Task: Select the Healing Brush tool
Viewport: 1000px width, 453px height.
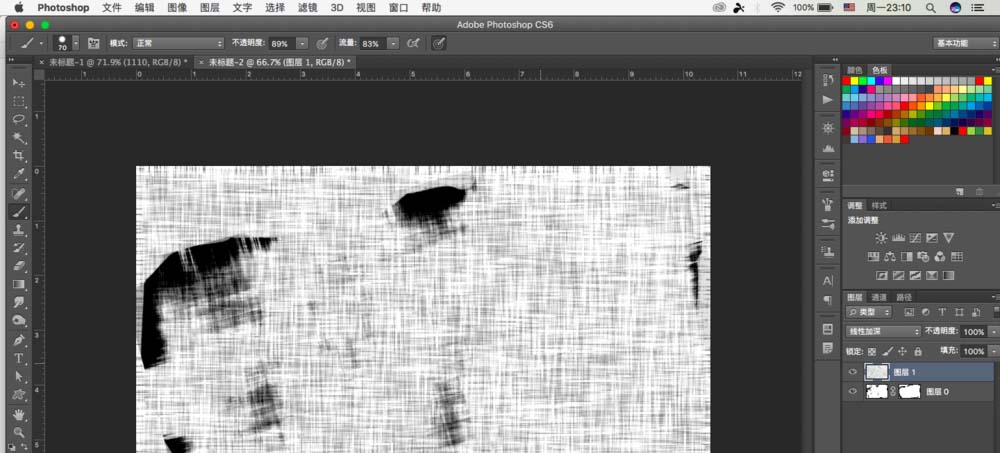Action: click(x=19, y=193)
